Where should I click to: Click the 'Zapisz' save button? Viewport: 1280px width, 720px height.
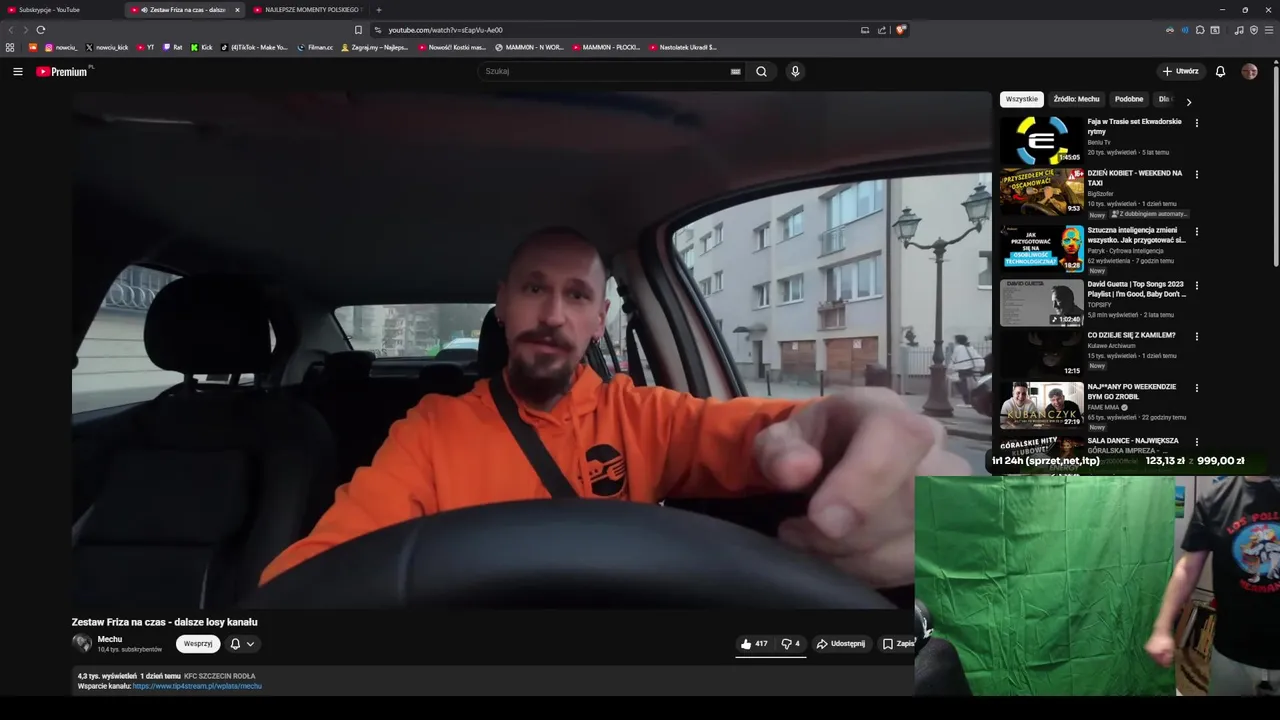[x=897, y=644]
